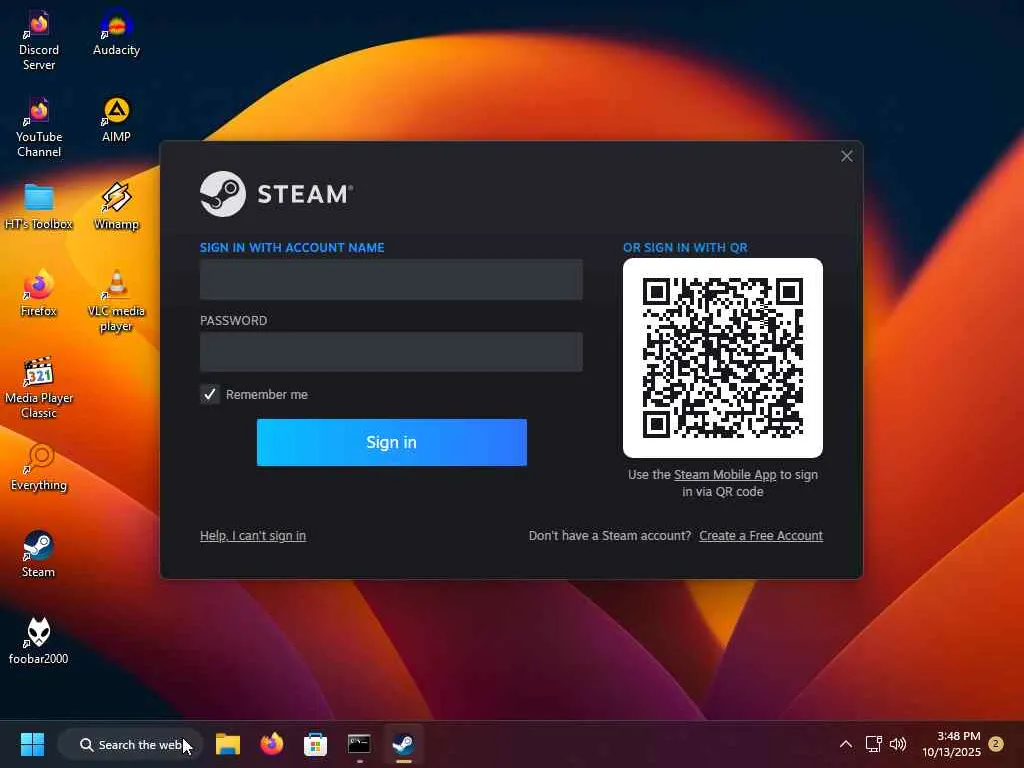Click the Steam logo in the dialog
Image resolution: width=1024 pixels, height=768 pixels.
point(276,194)
